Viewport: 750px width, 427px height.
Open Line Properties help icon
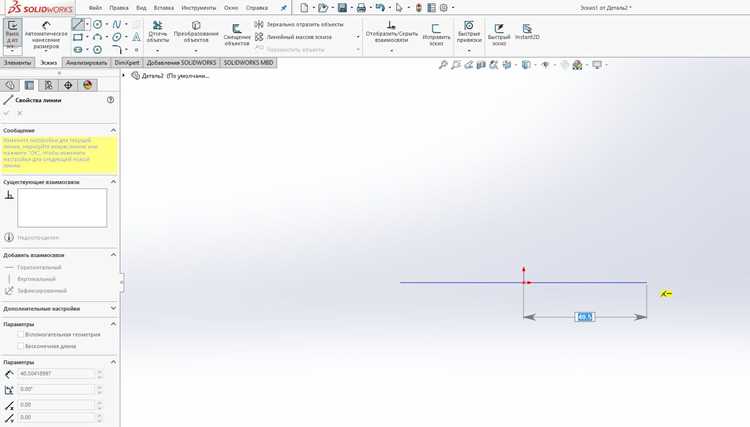pos(110,100)
